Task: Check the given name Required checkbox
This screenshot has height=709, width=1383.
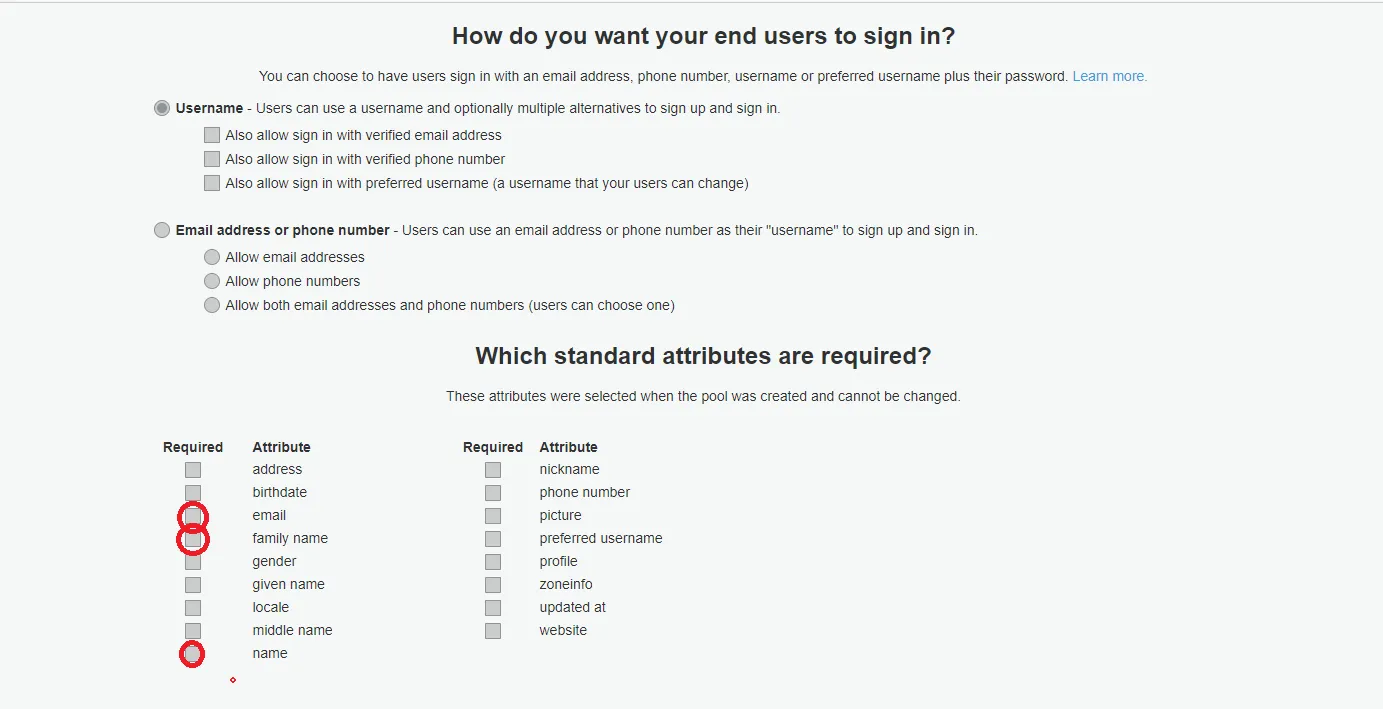Action: click(193, 585)
